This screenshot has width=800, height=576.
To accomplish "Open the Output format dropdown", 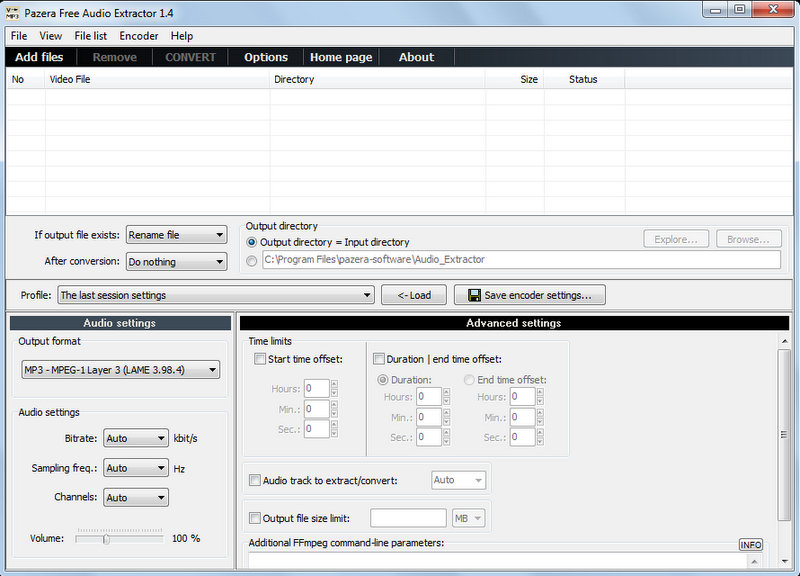I will 120,370.
